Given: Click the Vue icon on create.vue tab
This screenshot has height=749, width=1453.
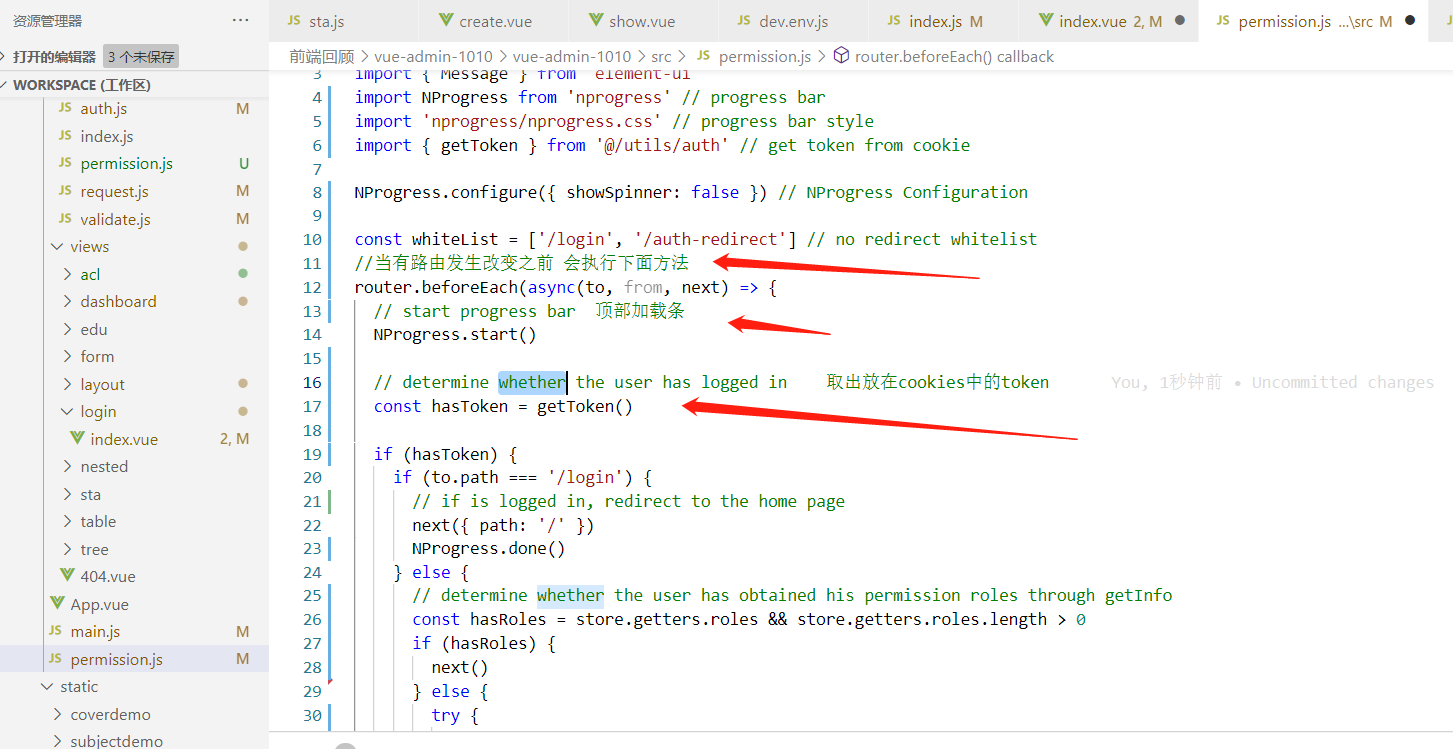Looking at the screenshot, I should [446, 21].
